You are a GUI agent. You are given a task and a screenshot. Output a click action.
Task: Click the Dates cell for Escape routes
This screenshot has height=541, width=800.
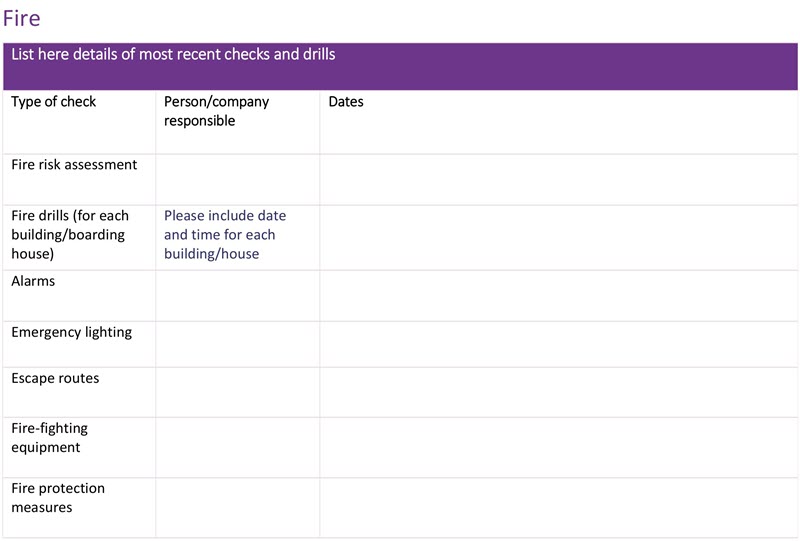[x=558, y=391]
